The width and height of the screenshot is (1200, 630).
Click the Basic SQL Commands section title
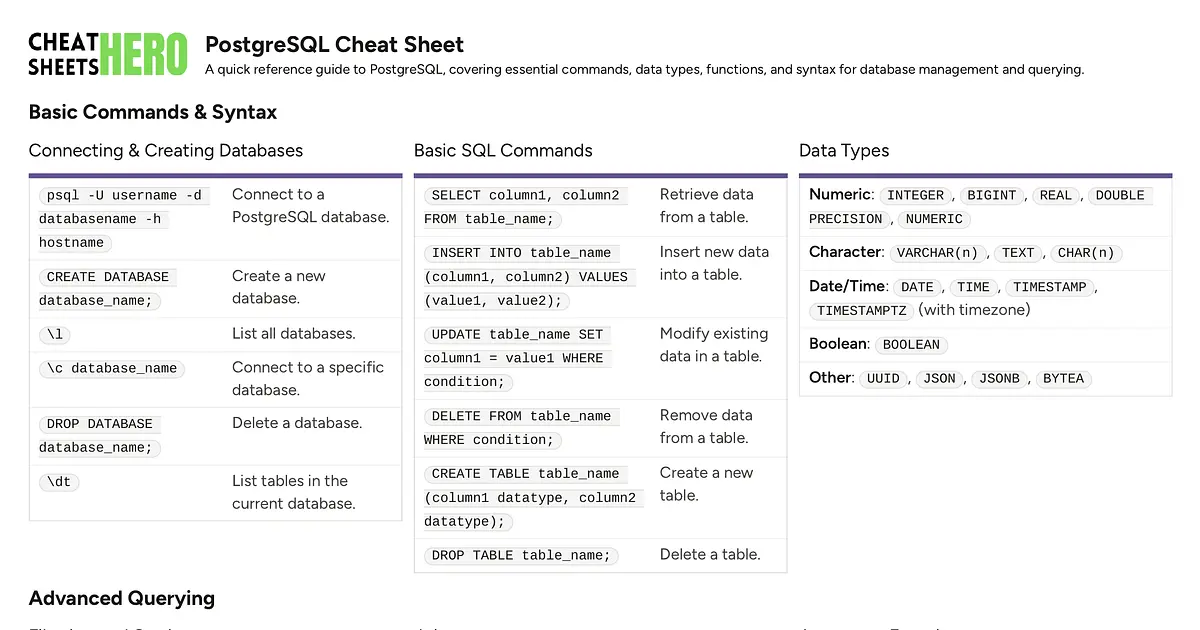point(503,151)
